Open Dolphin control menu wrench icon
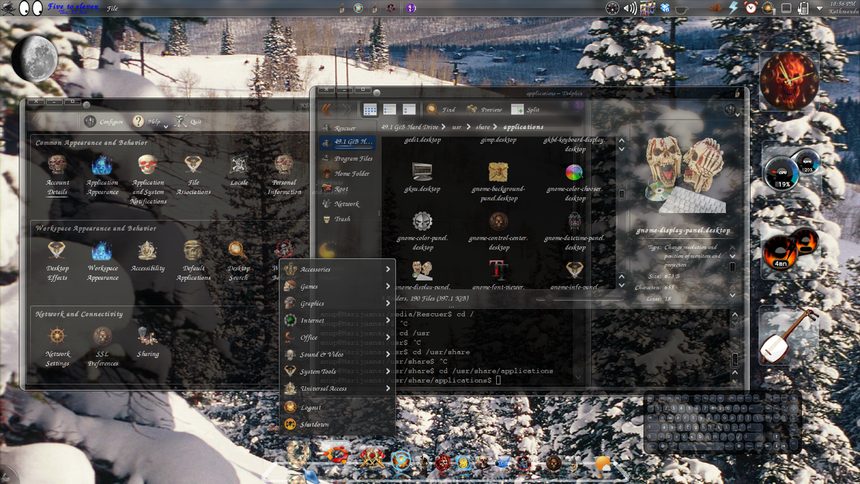The image size is (860, 484). 732,110
